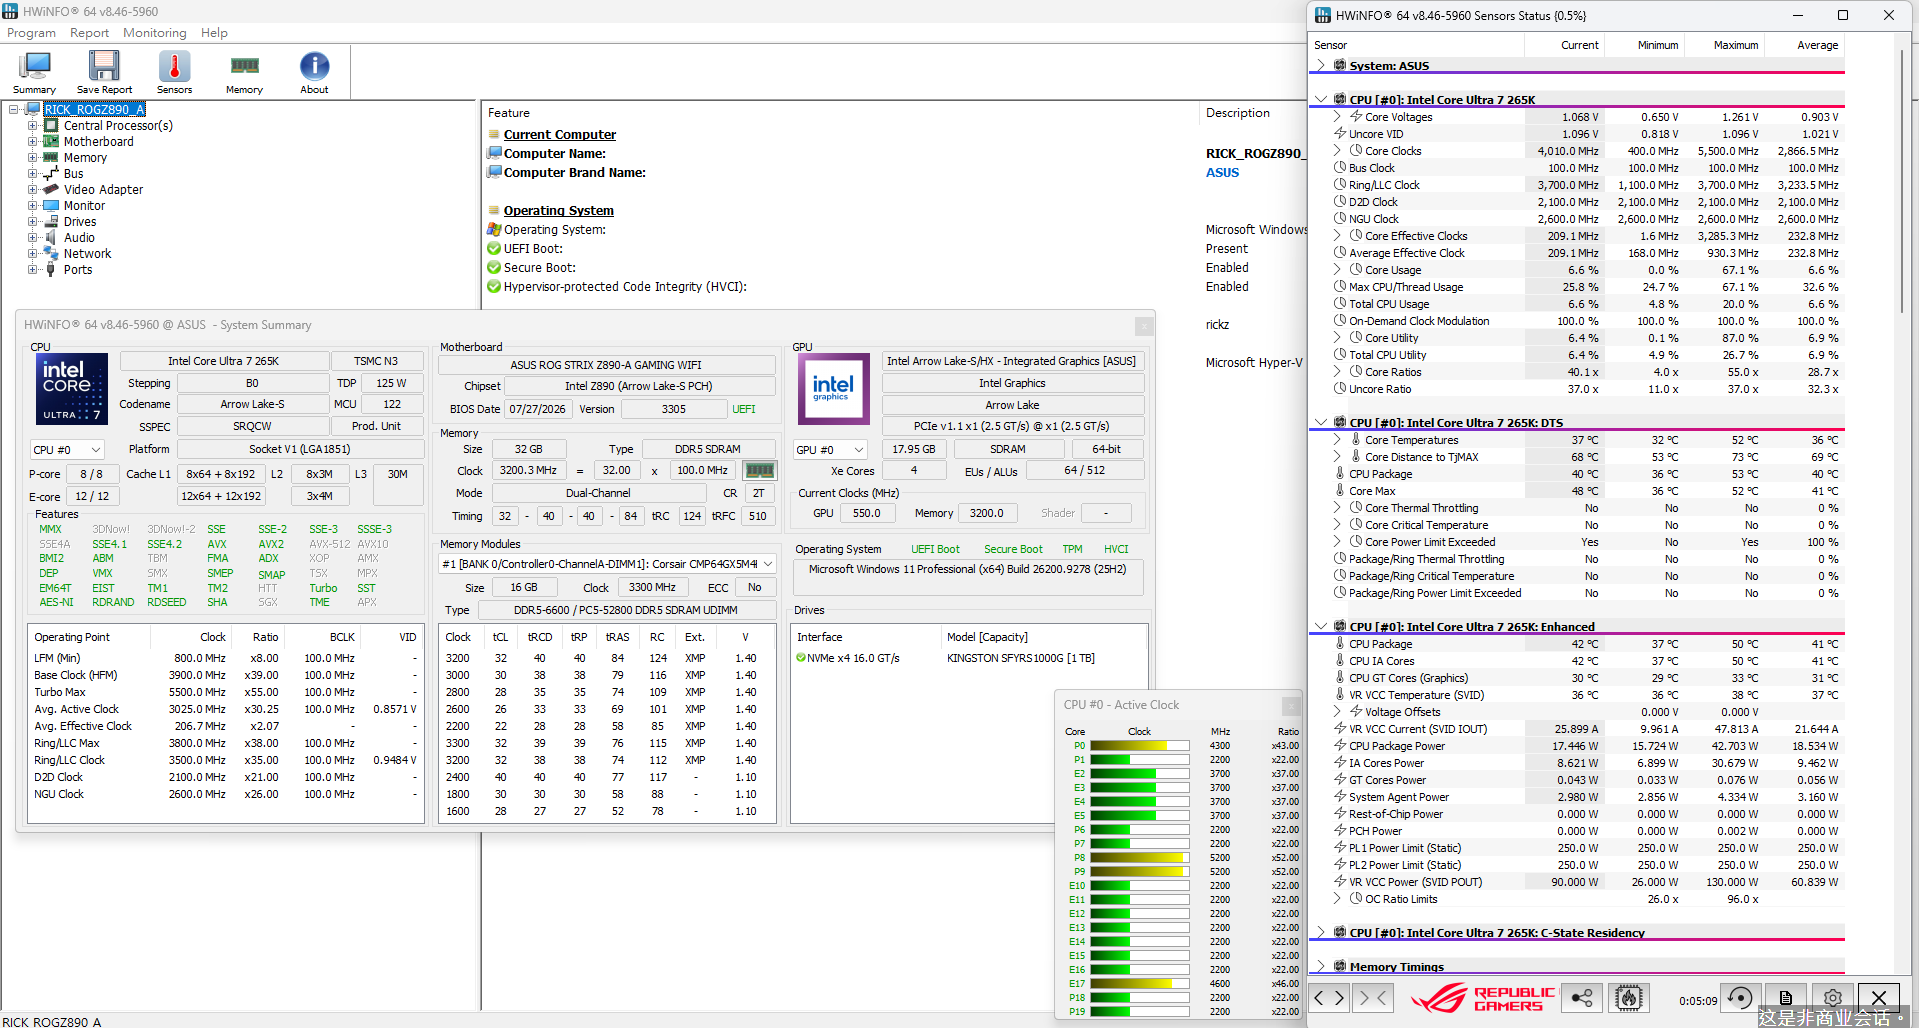The width and height of the screenshot is (1919, 1028).
Task: Open the Report menu
Action: (89, 33)
